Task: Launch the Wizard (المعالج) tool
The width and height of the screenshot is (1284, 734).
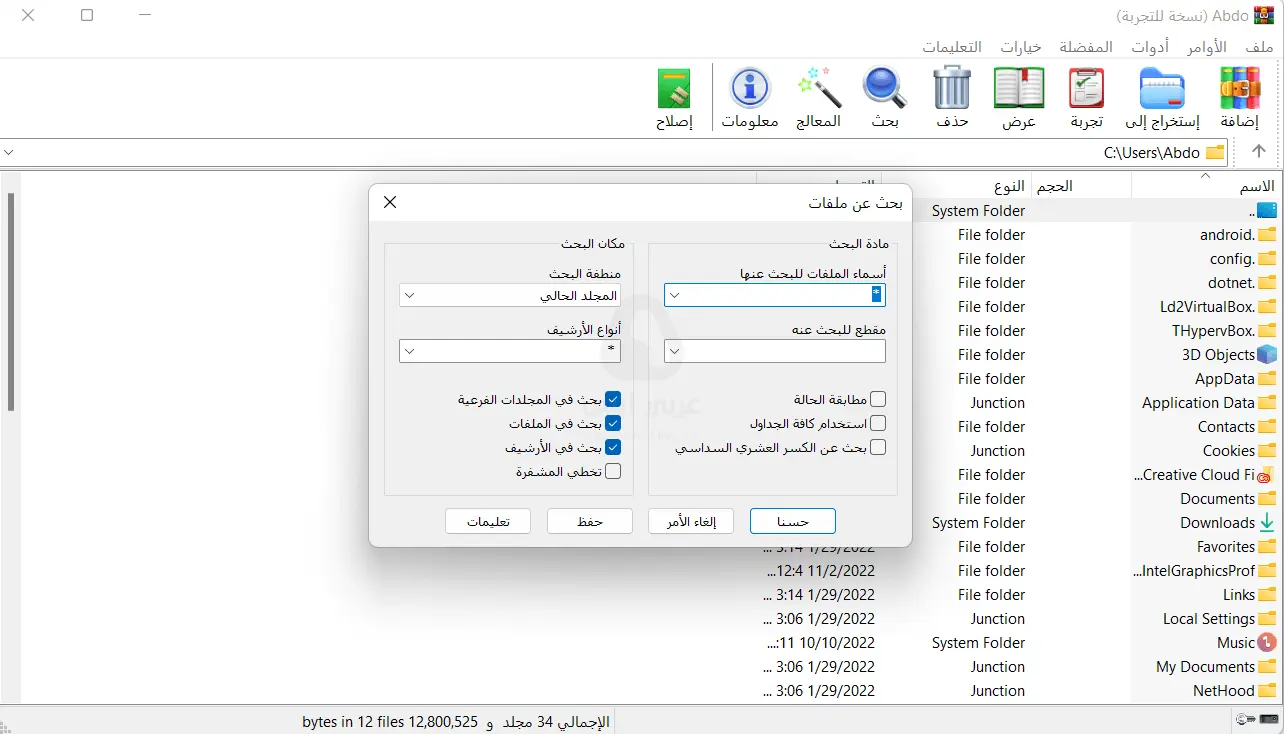Action: 818,95
